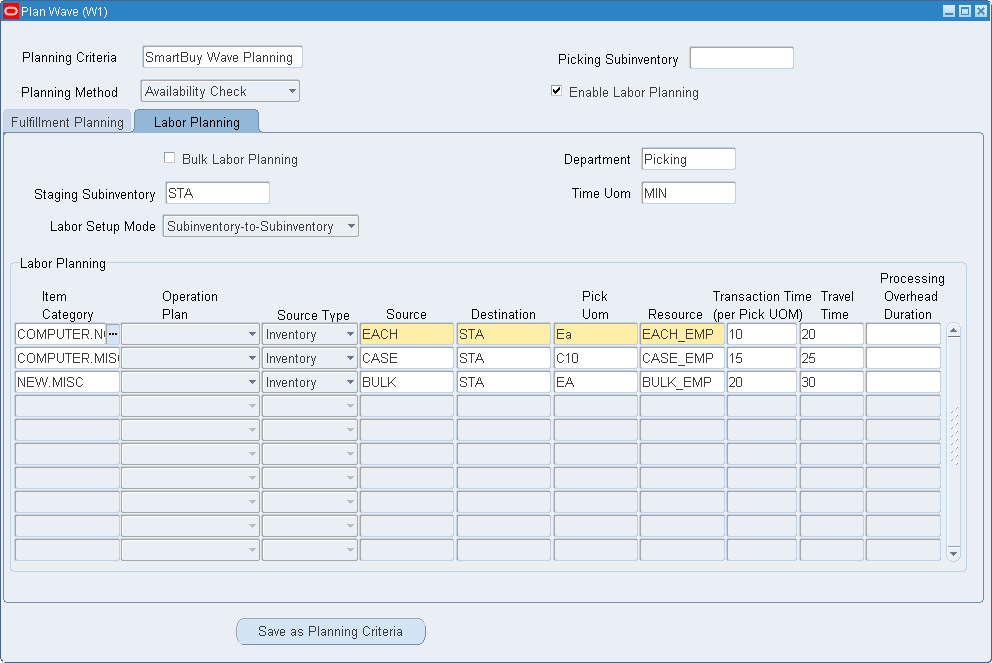The width and height of the screenshot is (992, 663).
Task: Click the vertical scrollbar track of the labor table
Action: pos(953,443)
